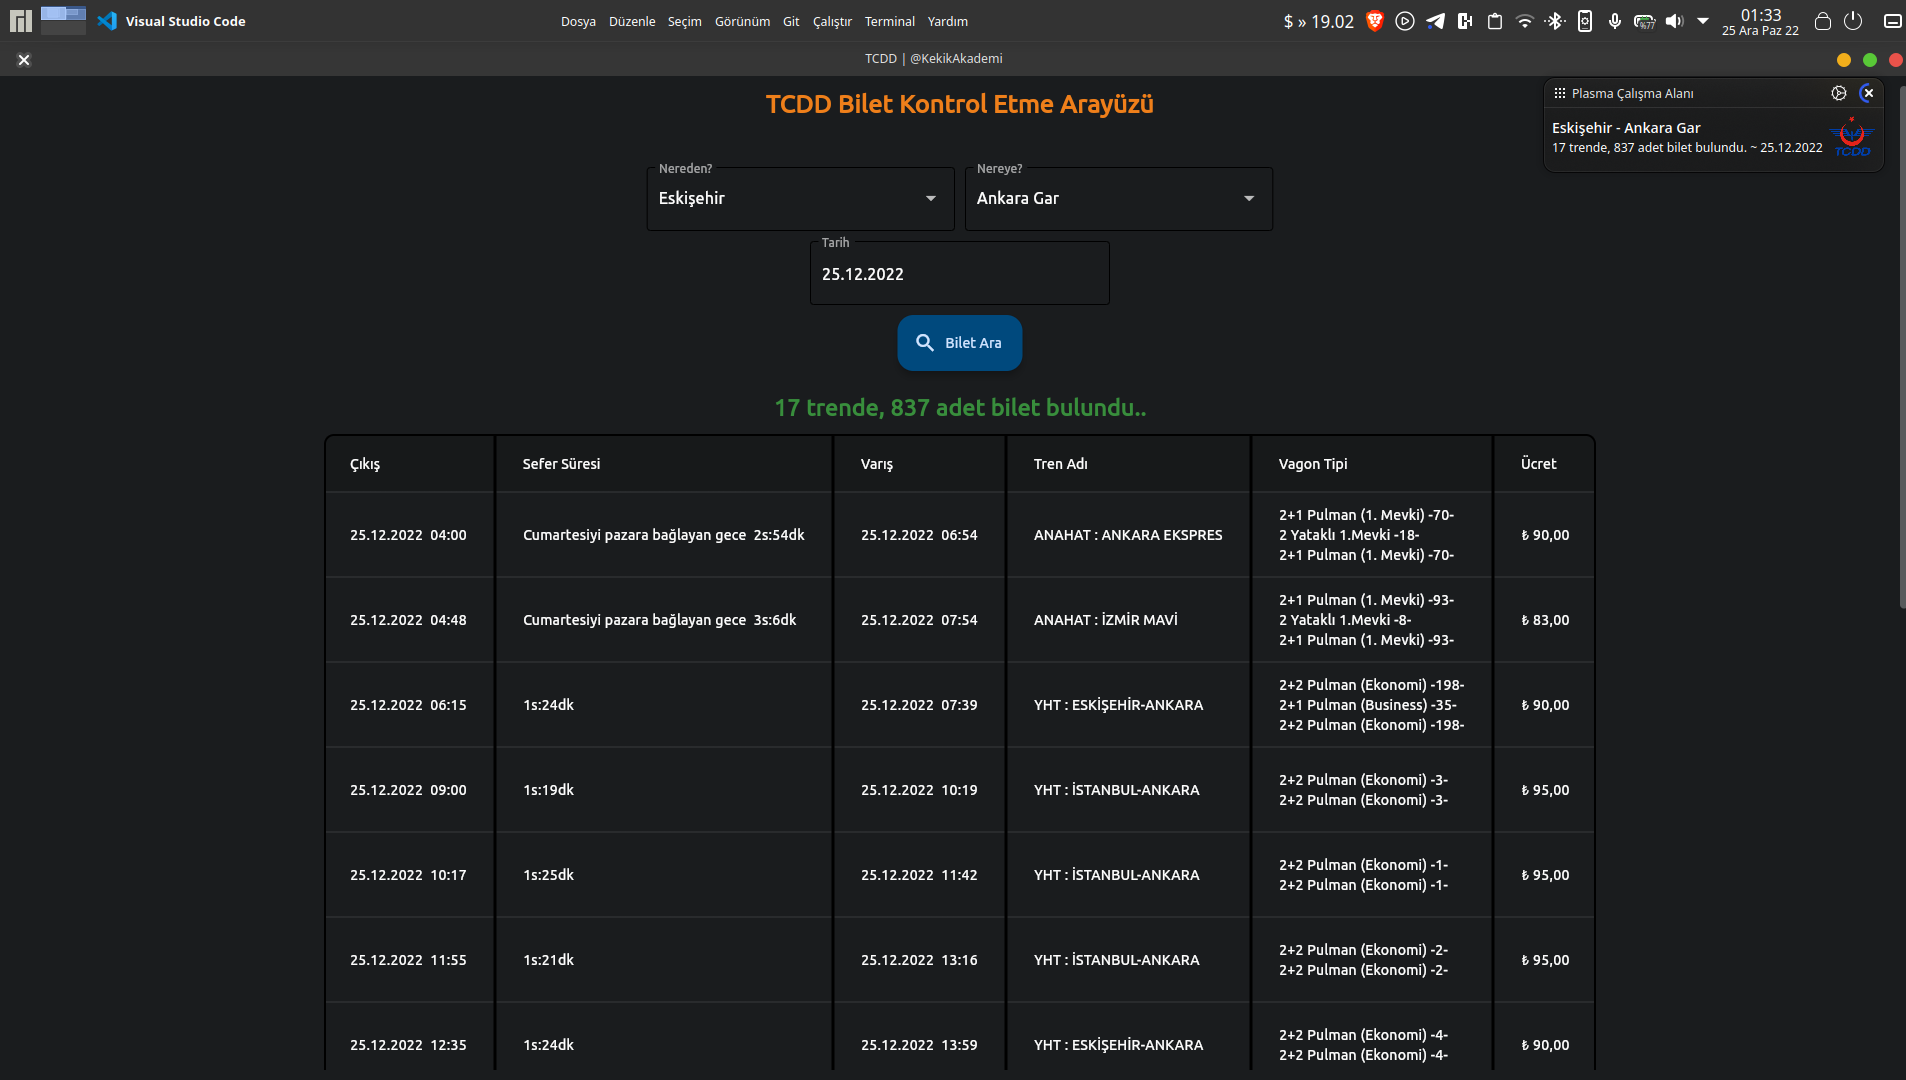Click the Bilet Ara search button
The height and width of the screenshot is (1080, 1906).
pos(959,343)
